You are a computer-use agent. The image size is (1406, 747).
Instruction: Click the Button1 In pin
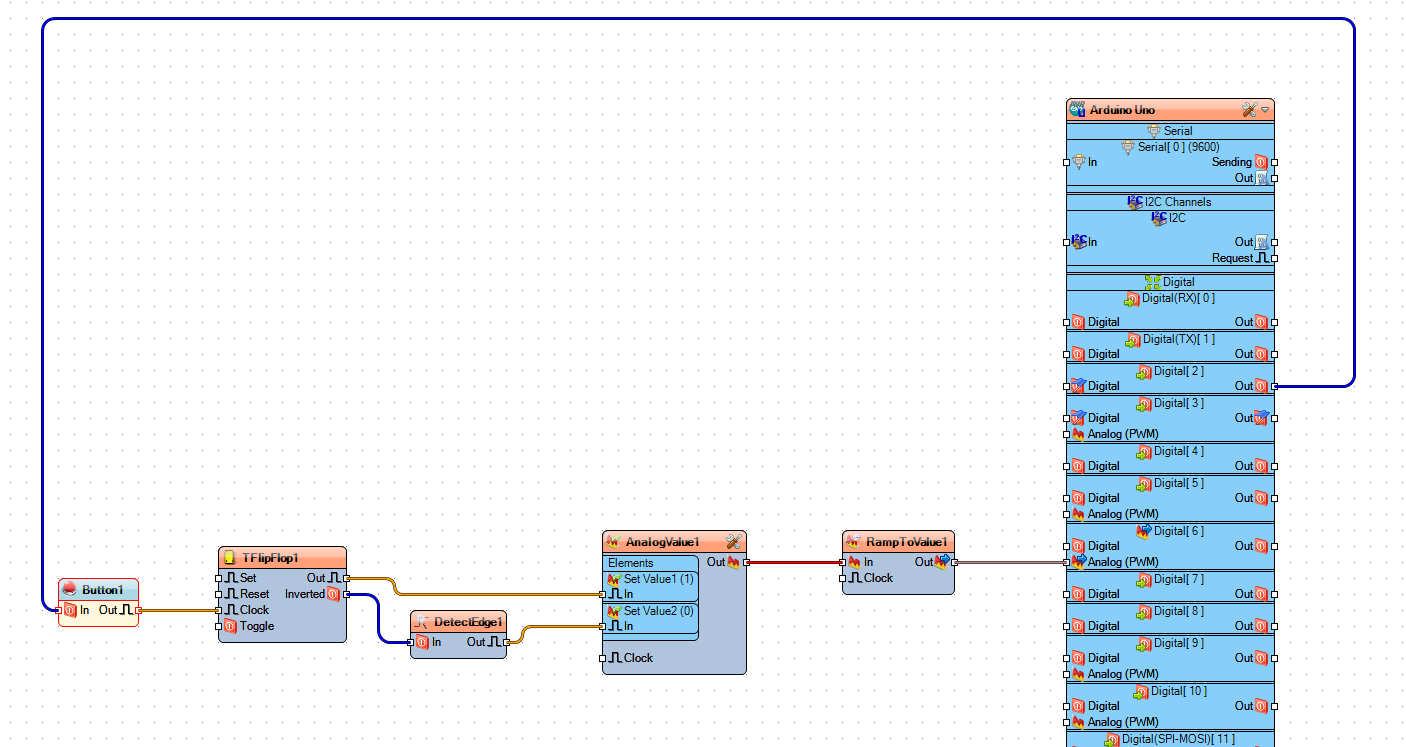coord(59,610)
